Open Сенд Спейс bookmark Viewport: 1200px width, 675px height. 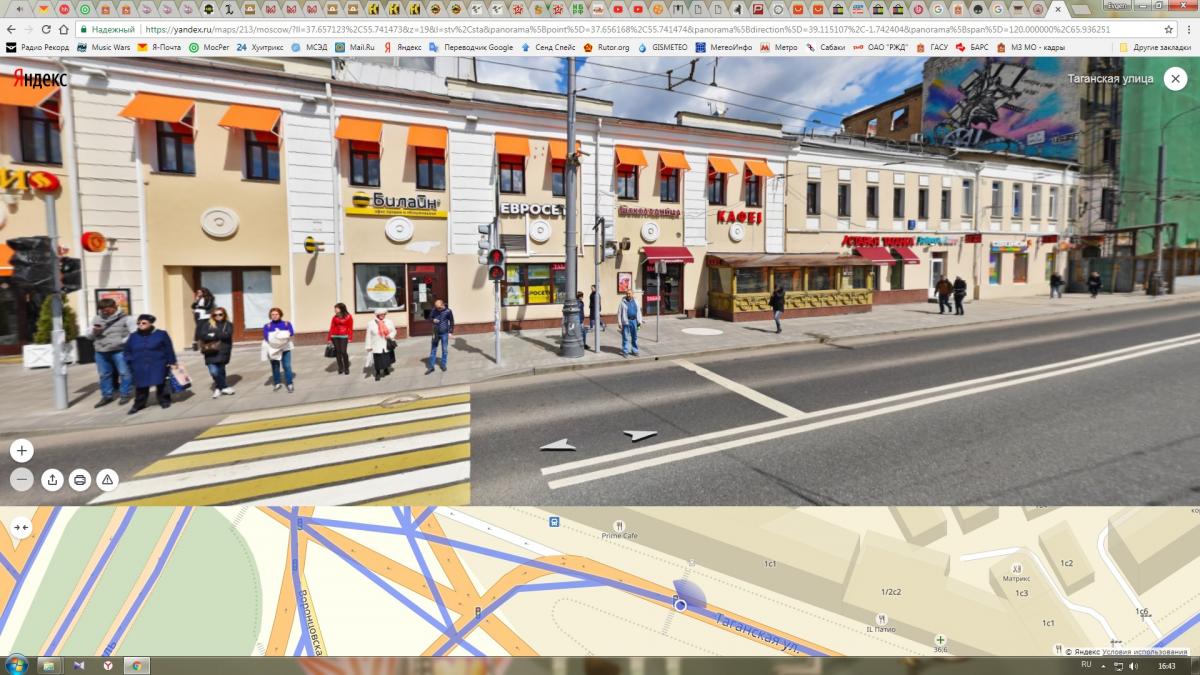pos(549,47)
